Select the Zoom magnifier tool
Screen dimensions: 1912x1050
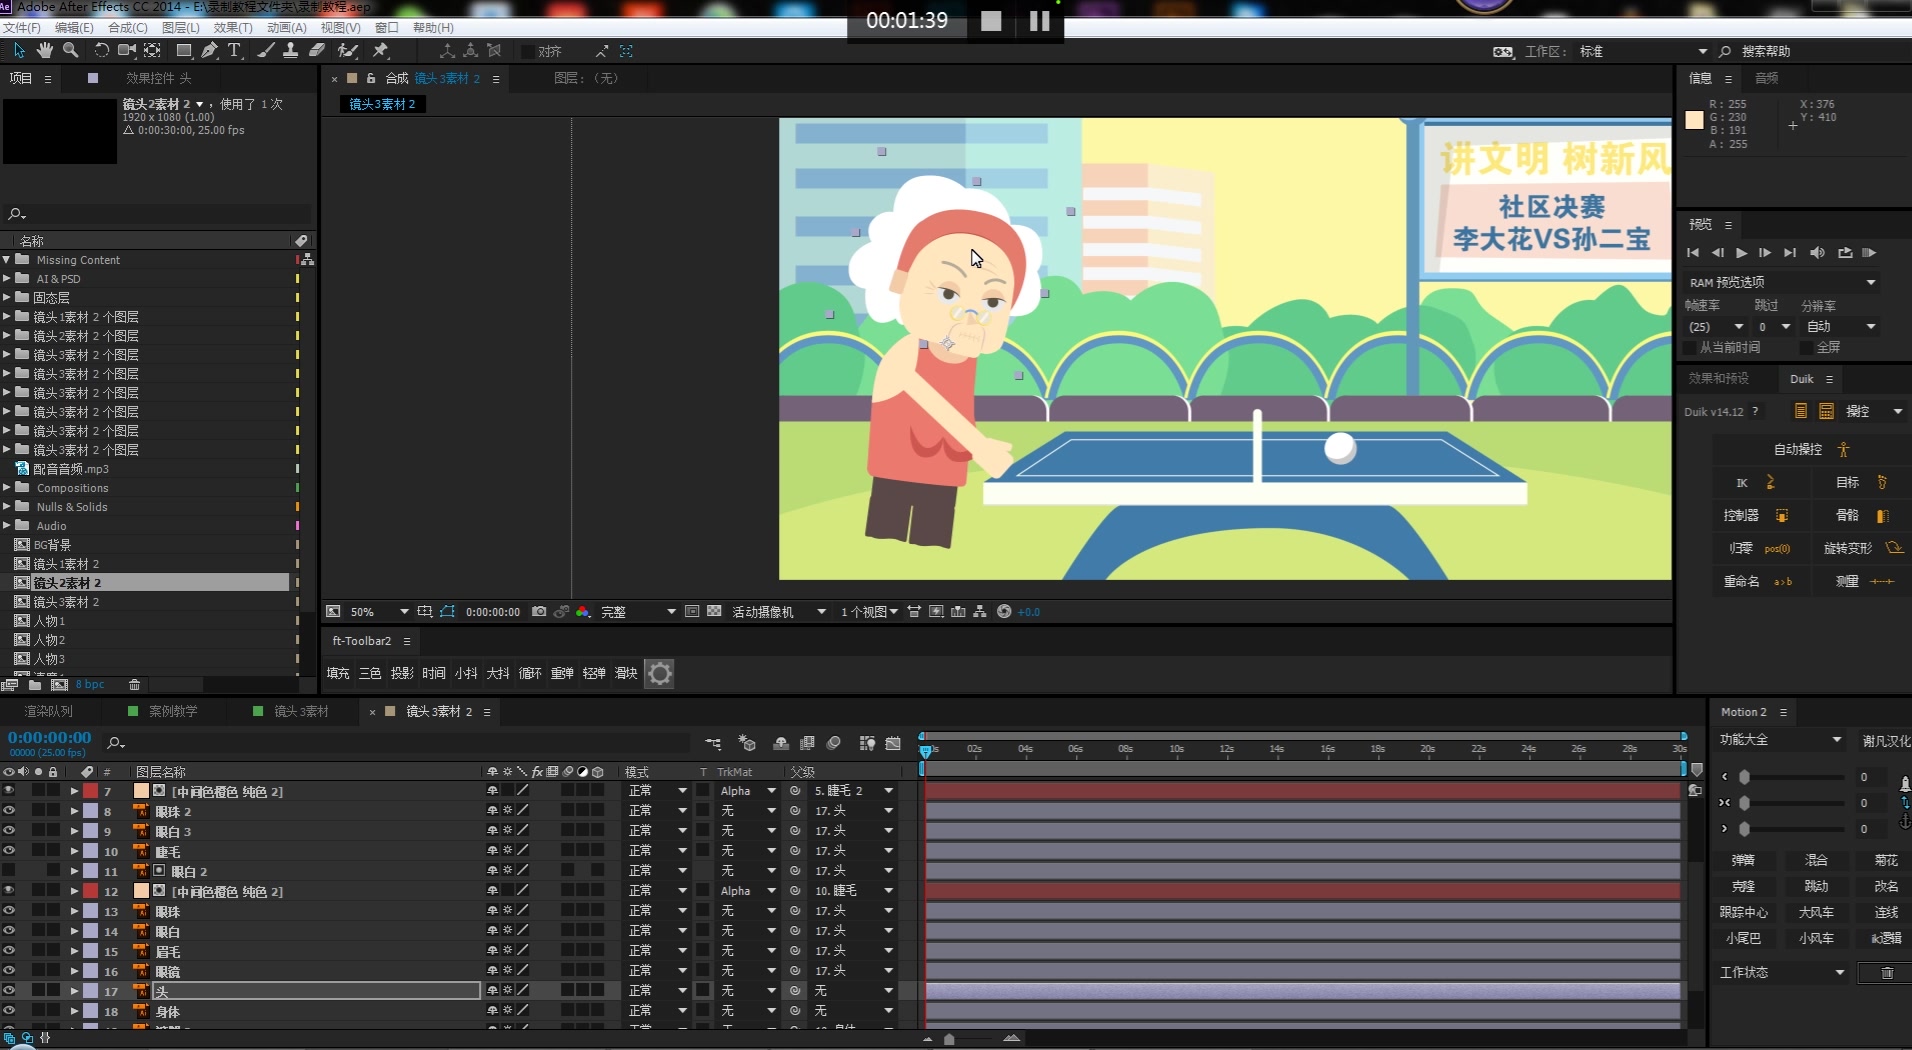pyautogui.click(x=71, y=50)
